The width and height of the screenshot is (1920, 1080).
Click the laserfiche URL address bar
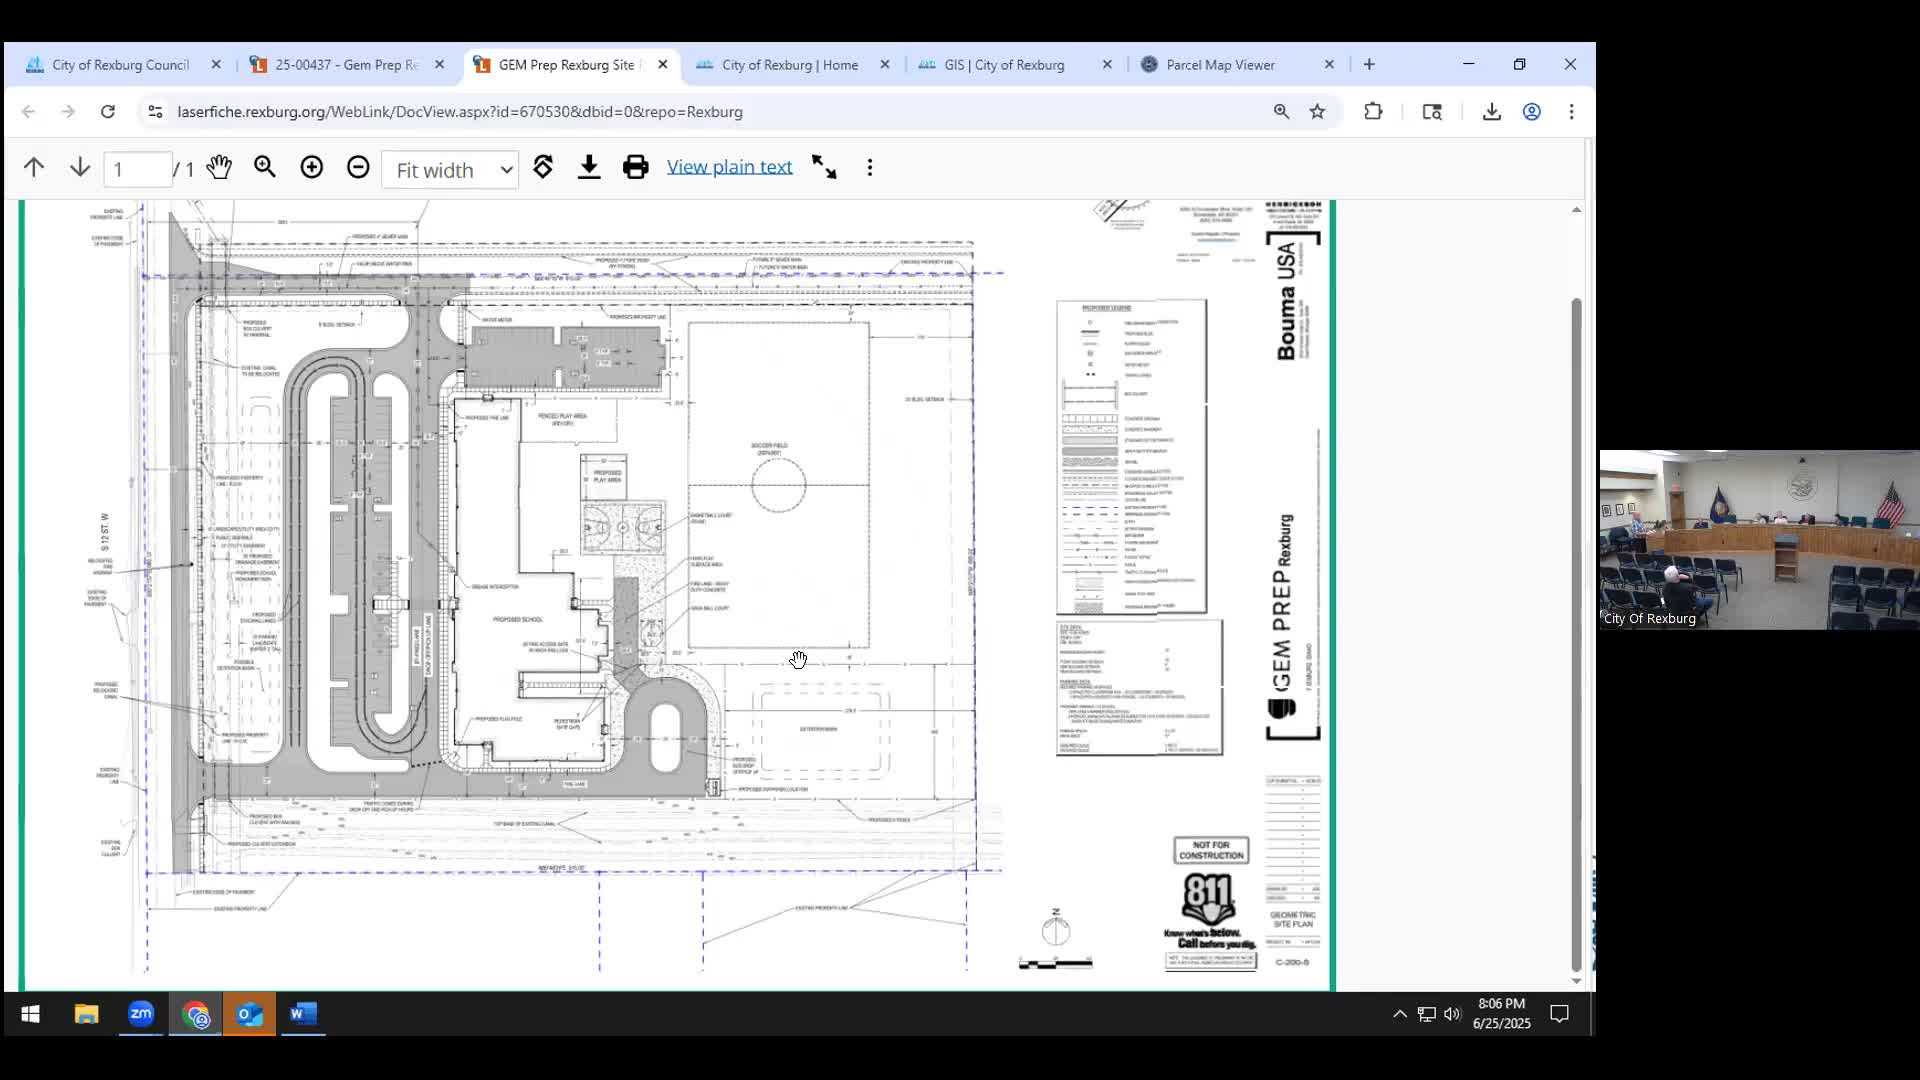(460, 112)
